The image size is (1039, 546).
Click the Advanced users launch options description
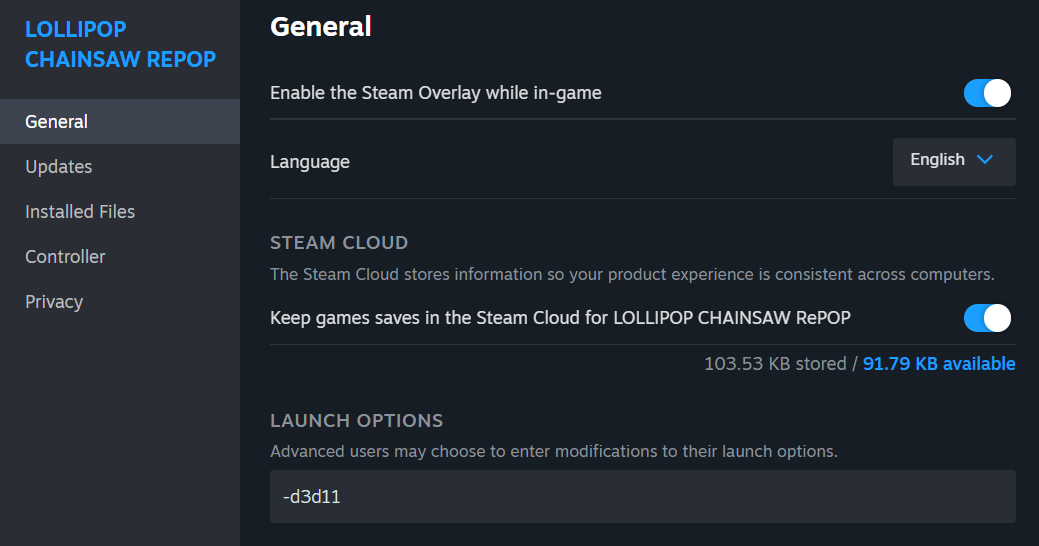pos(553,451)
